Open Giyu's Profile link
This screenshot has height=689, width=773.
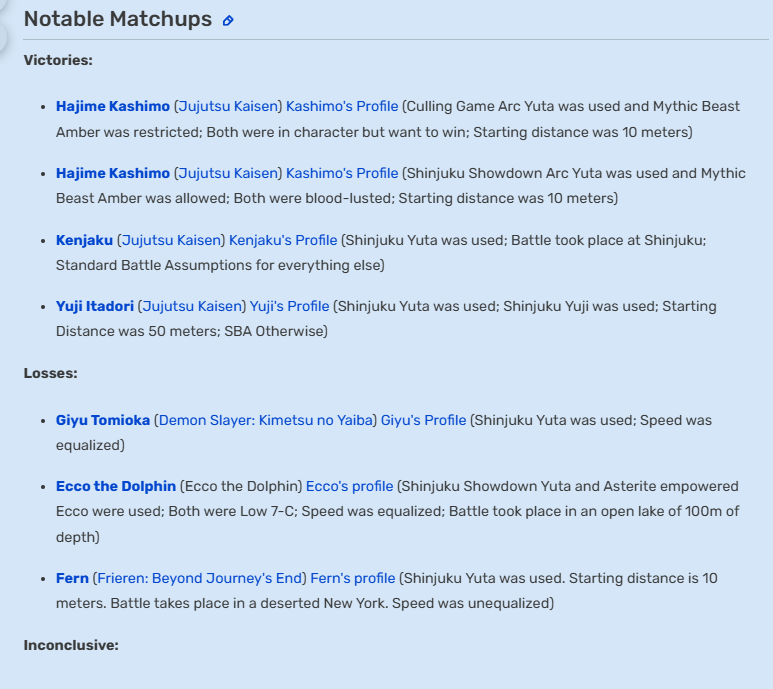(x=423, y=420)
